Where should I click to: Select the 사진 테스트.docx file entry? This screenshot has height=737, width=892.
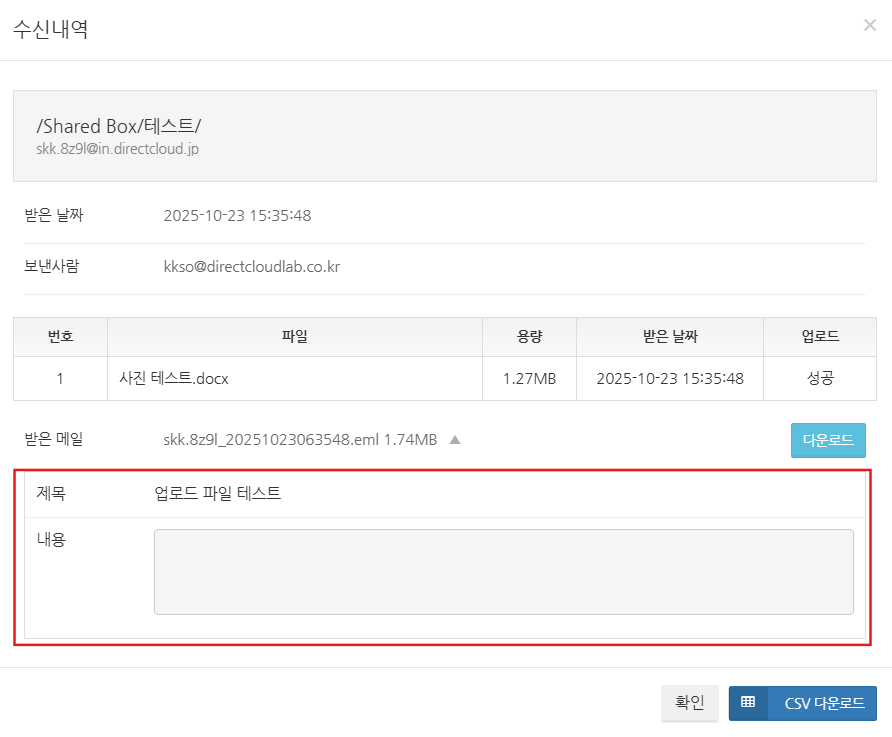tap(174, 379)
